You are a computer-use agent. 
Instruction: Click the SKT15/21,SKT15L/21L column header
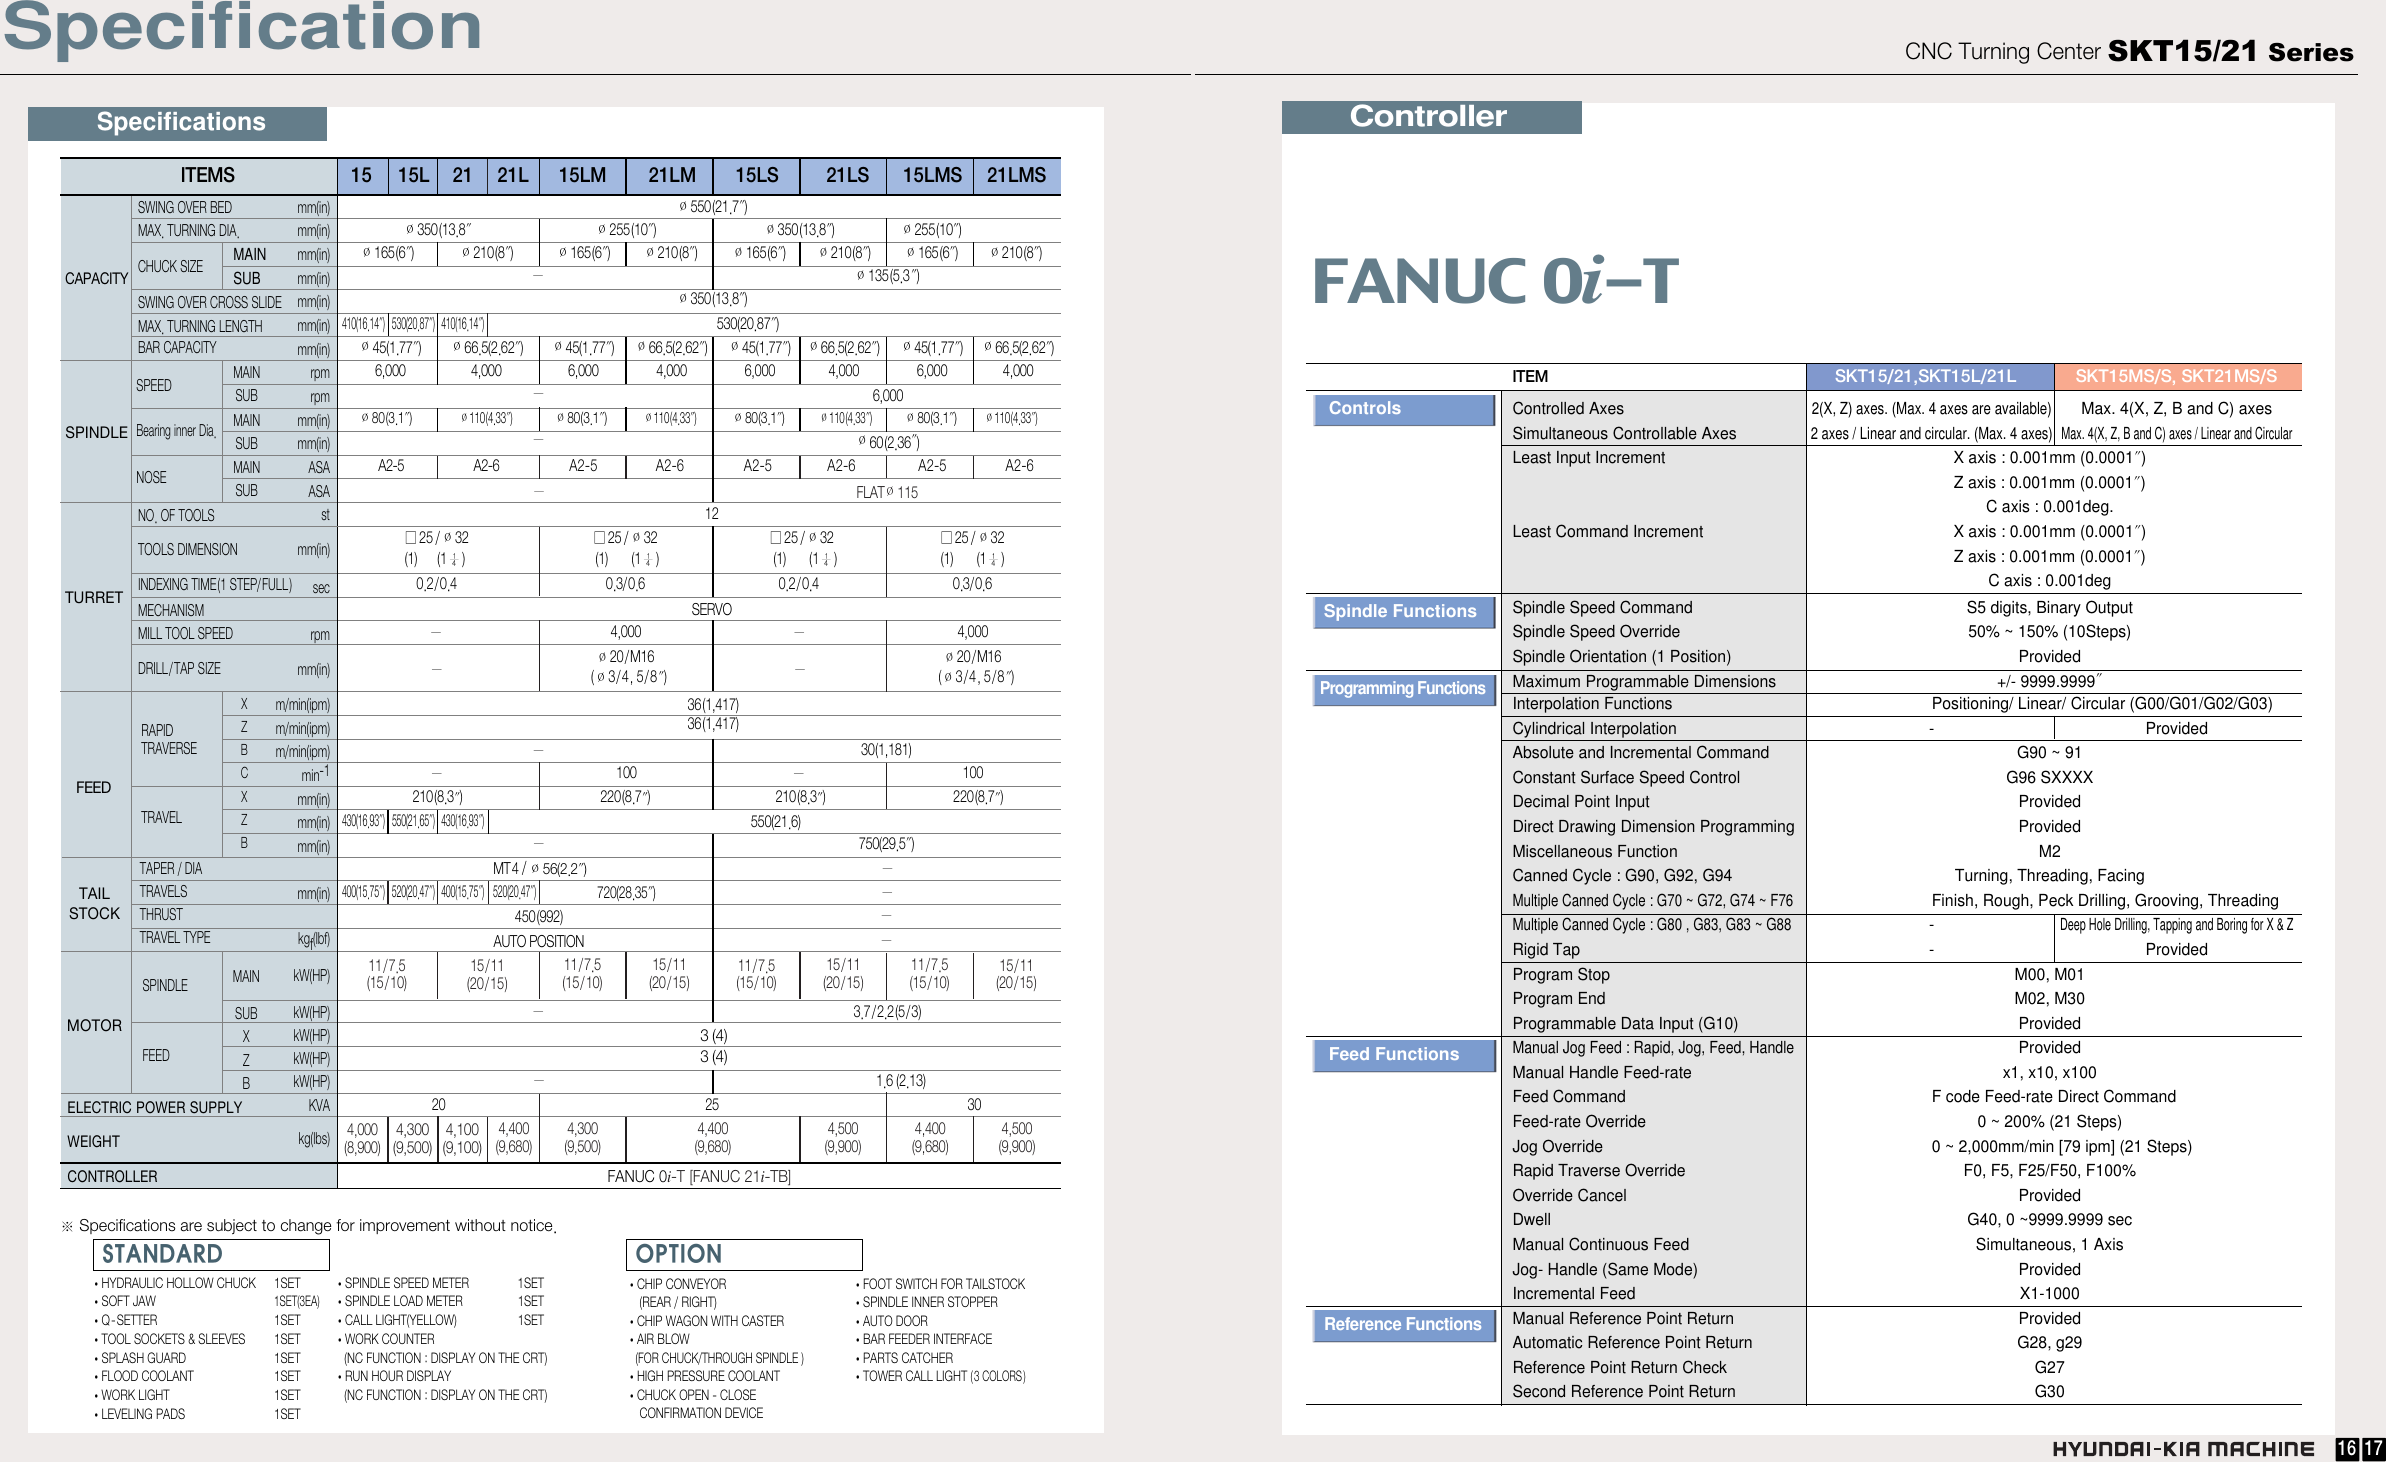[1930, 377]
